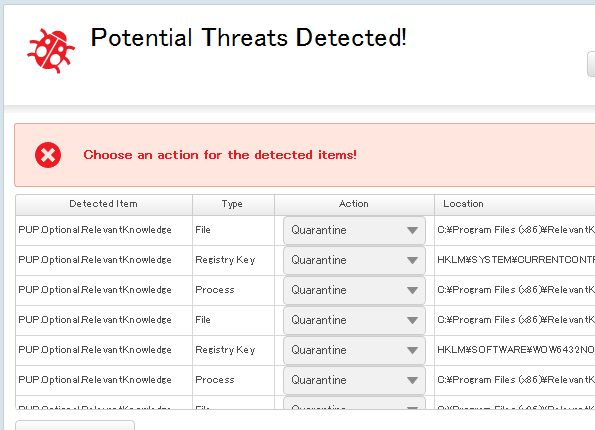This screenshot has height=430, width=595.
Task: Click the partially visible button at top right
Action: [591, 64]
